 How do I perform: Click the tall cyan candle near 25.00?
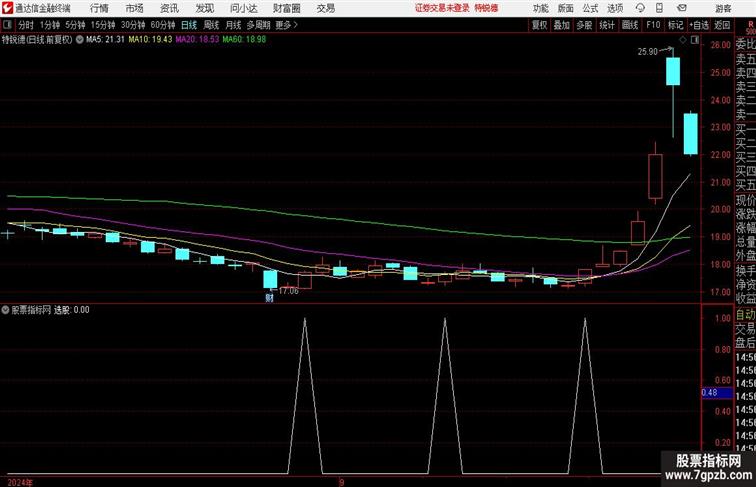(673, 71)
